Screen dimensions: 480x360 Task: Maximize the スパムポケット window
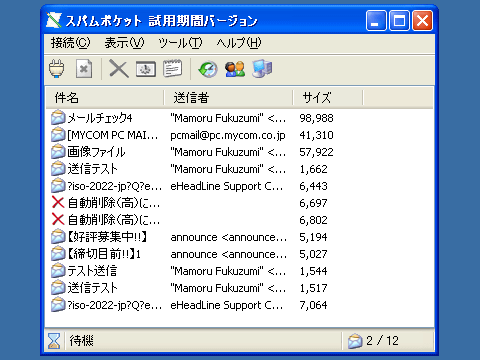pos(399,21)
